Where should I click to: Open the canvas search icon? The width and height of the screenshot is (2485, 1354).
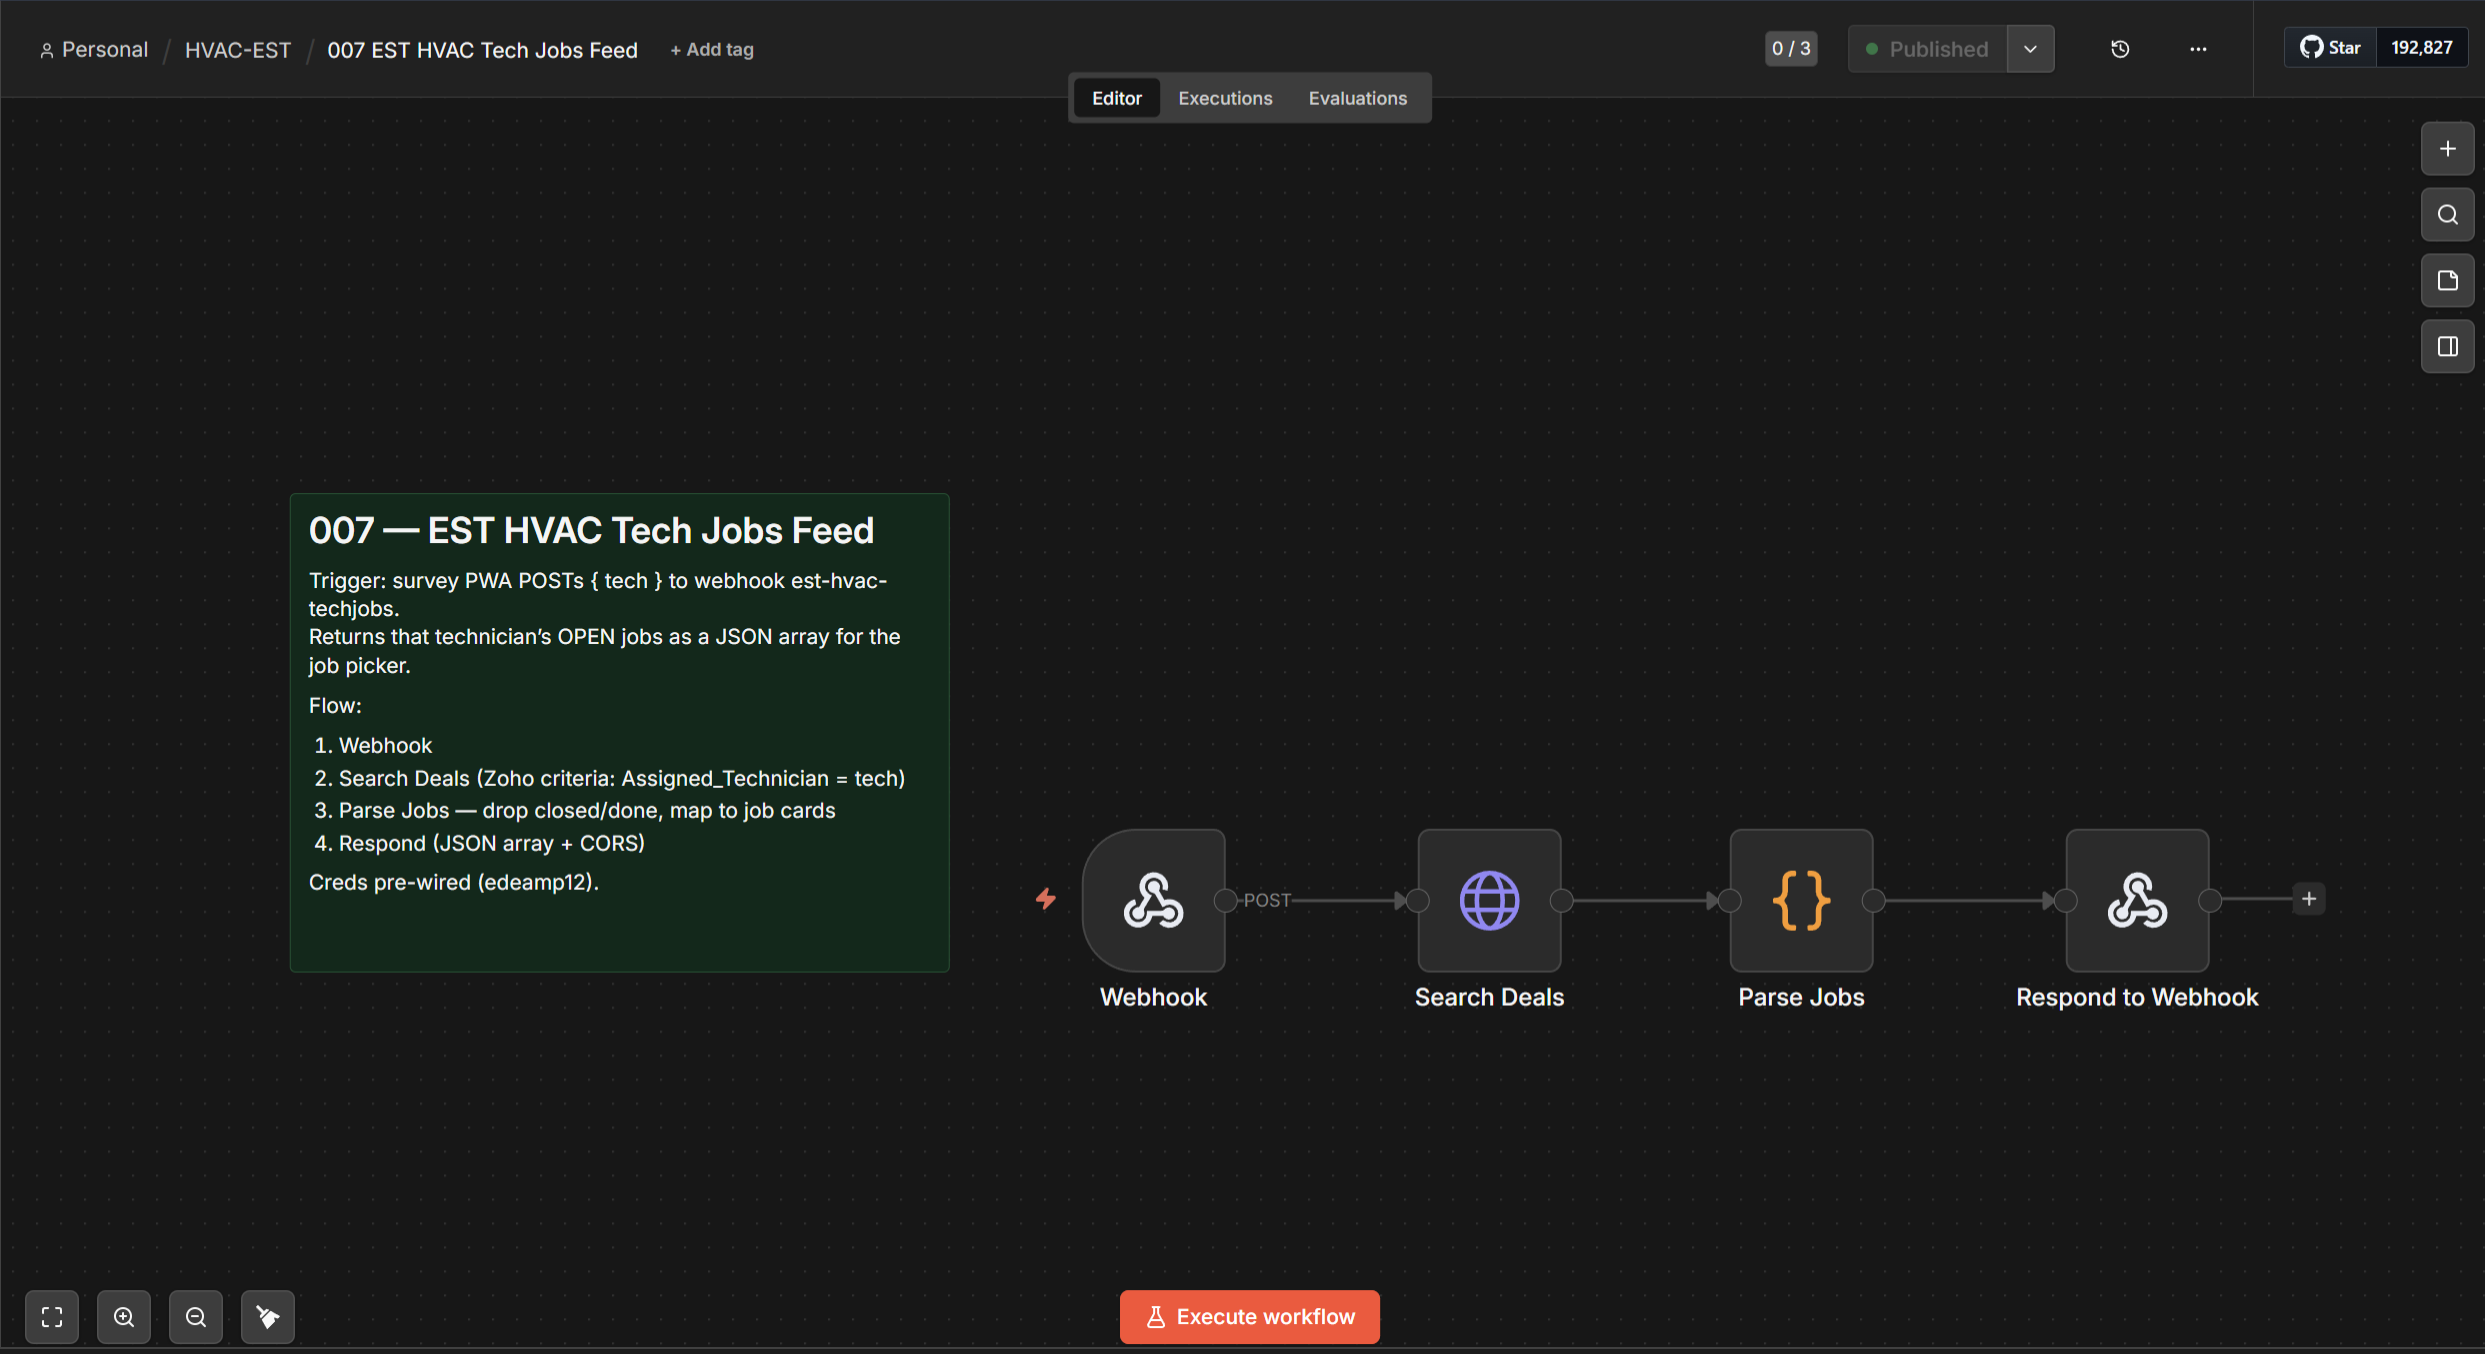click(2447, 215)
